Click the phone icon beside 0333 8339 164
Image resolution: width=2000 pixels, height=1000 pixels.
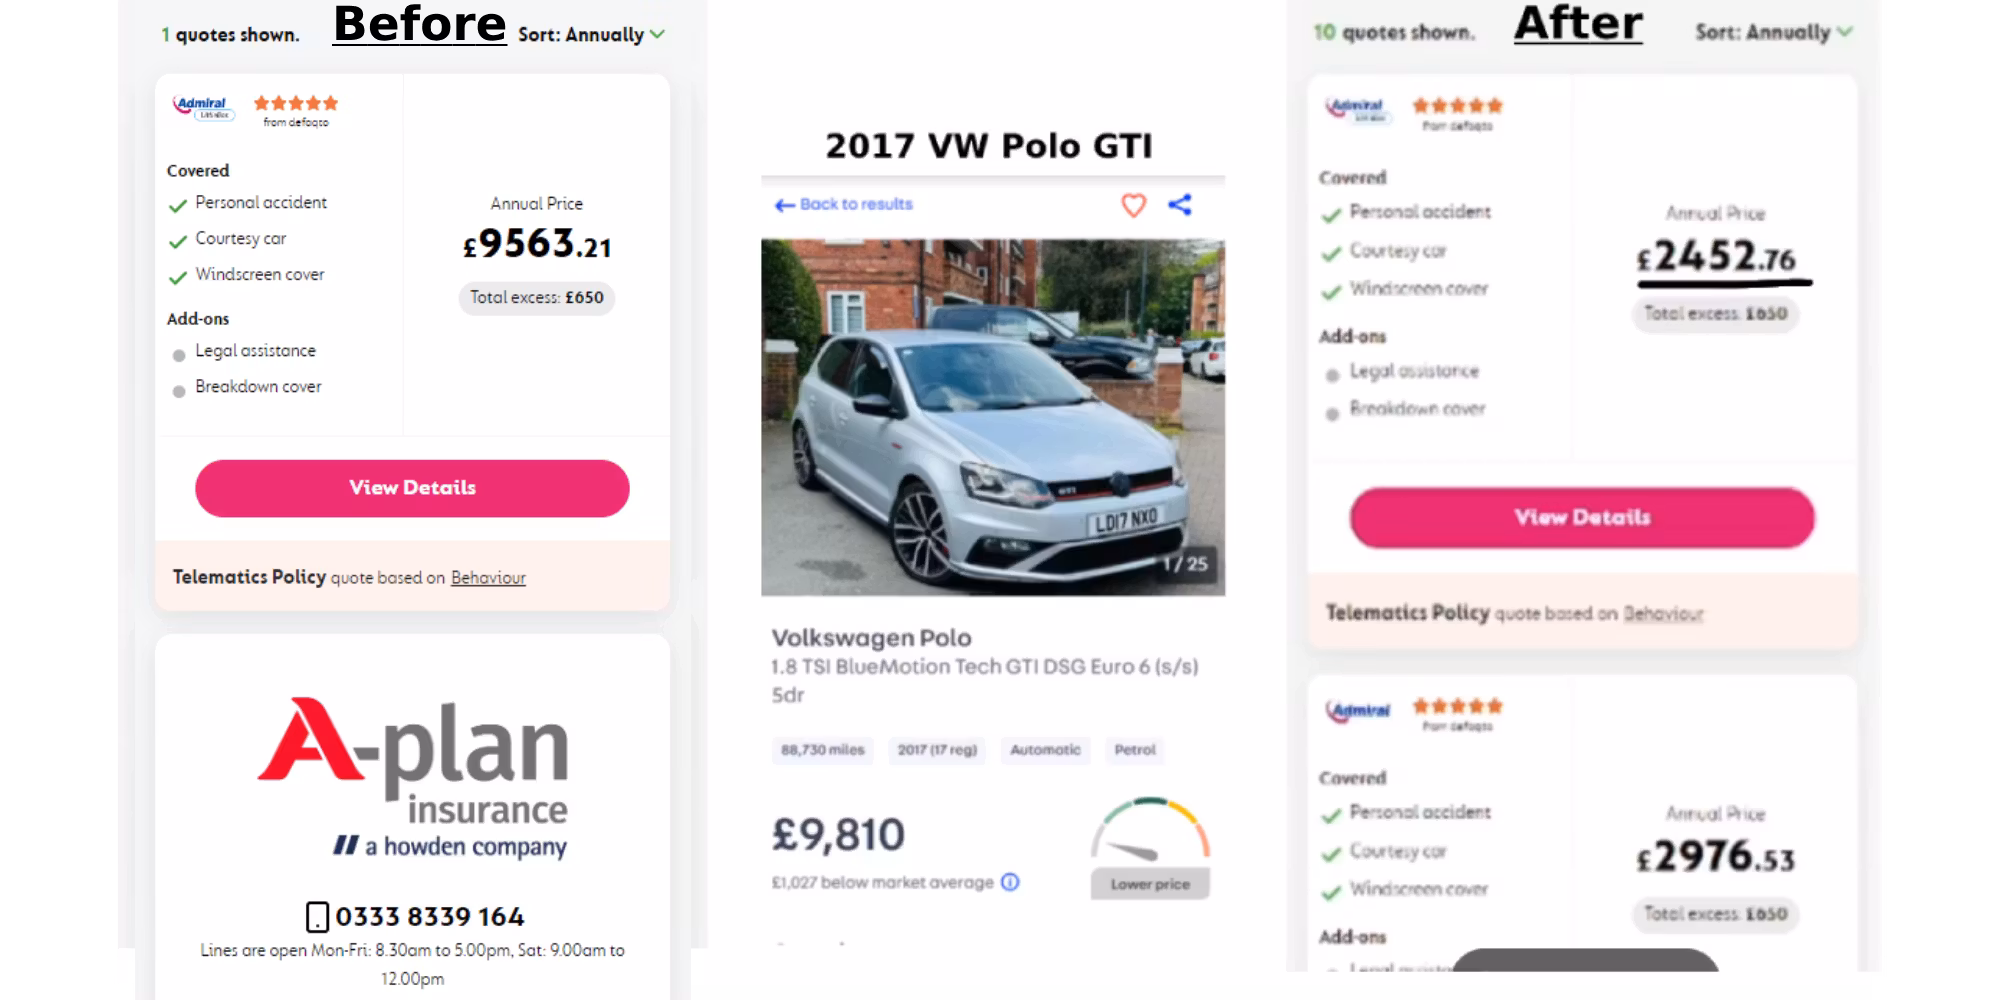[317, 917]
